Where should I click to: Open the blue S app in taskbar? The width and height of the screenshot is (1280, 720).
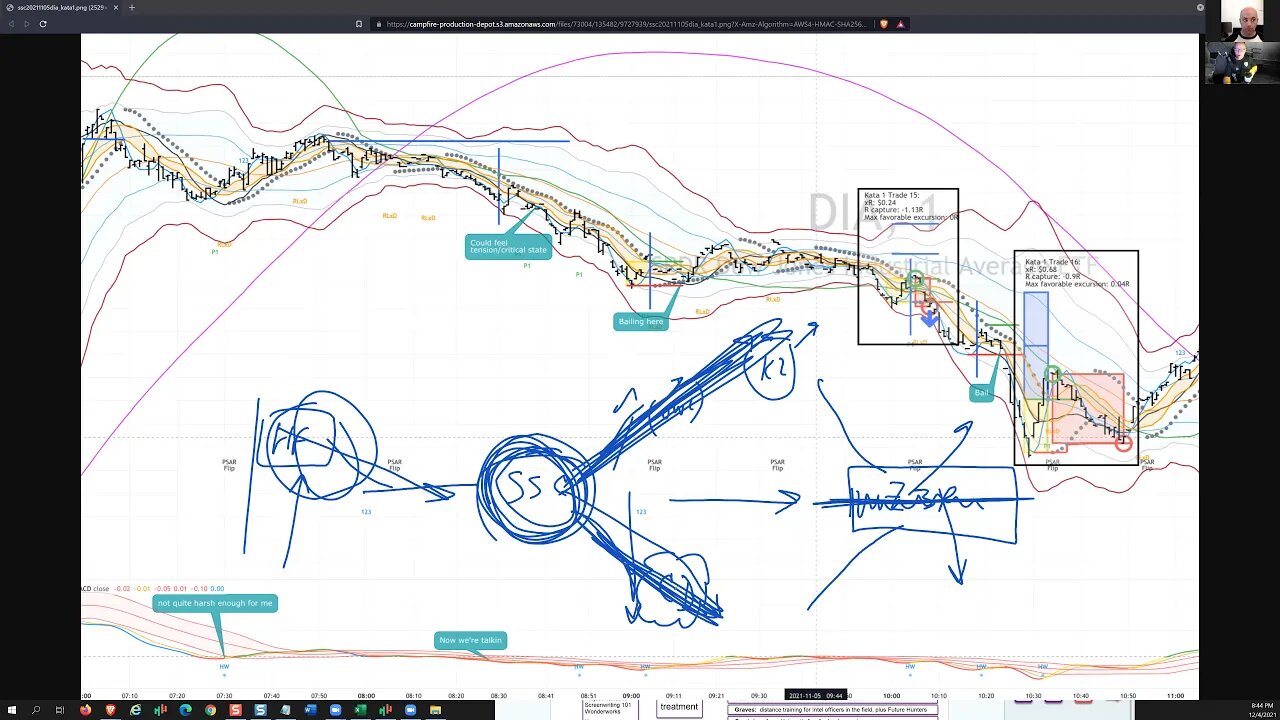pyautogui.click(x=260, y=710)
